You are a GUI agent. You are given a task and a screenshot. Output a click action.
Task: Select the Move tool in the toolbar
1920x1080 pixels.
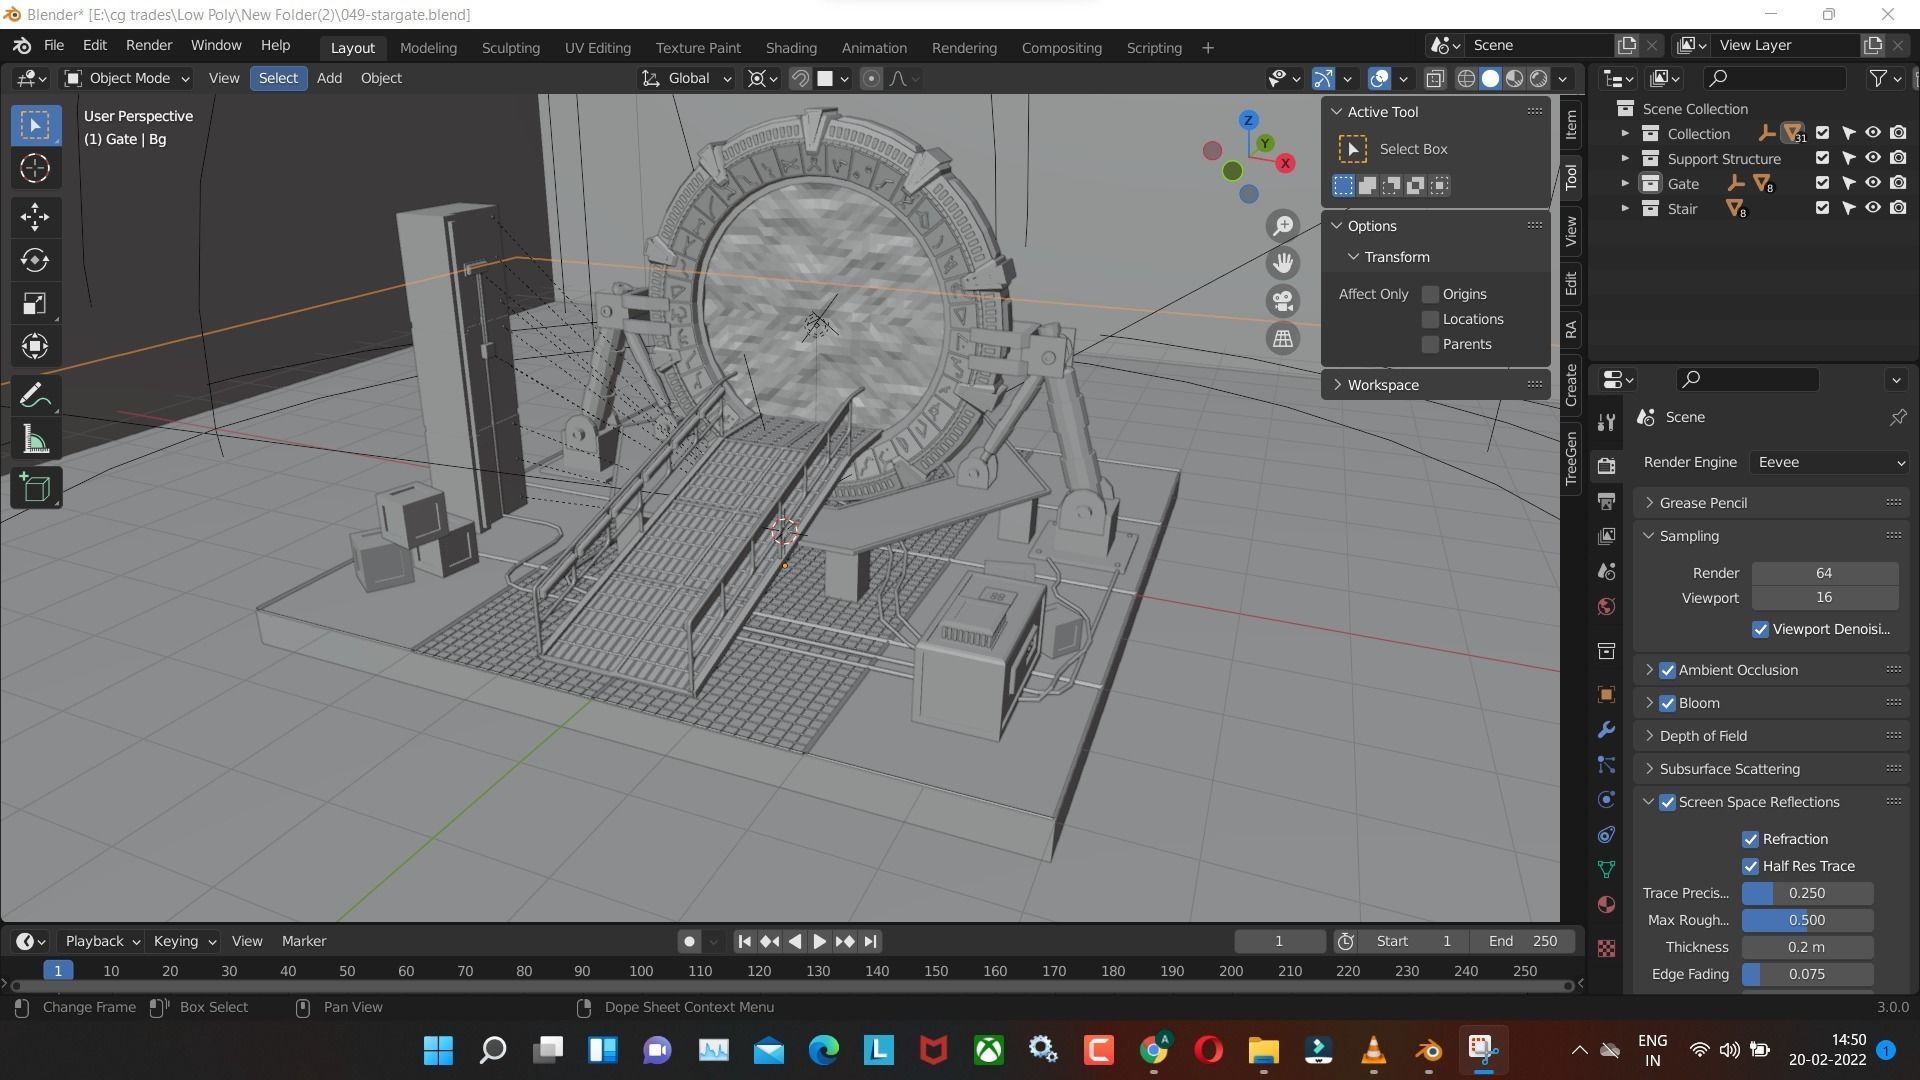[x=34, y=217]
